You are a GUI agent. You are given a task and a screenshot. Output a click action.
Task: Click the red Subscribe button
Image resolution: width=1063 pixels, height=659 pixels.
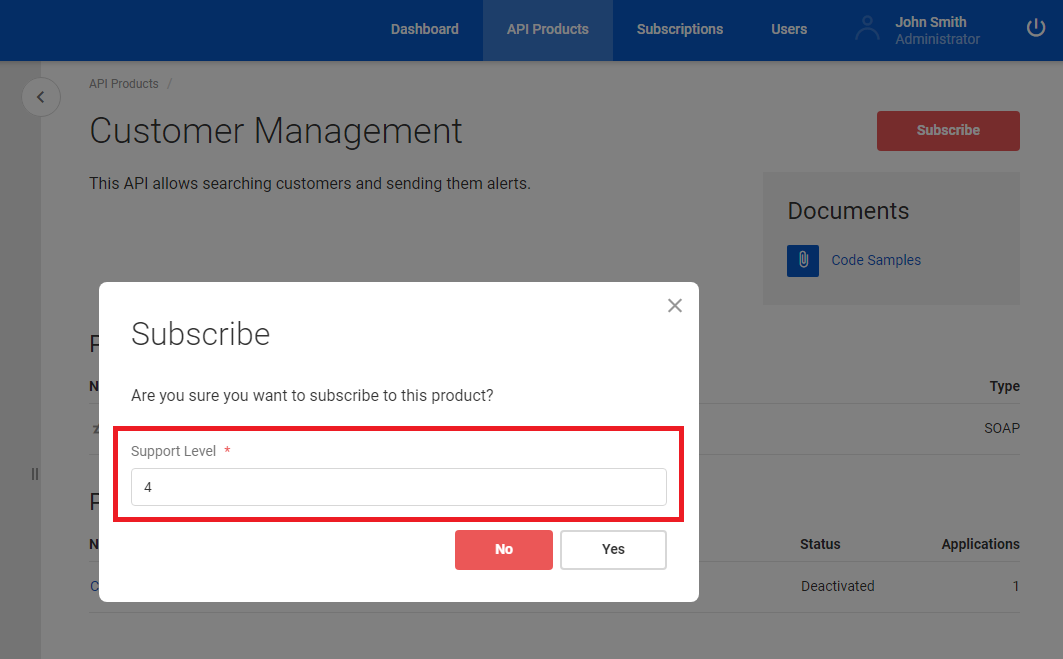tap(947, 131)
